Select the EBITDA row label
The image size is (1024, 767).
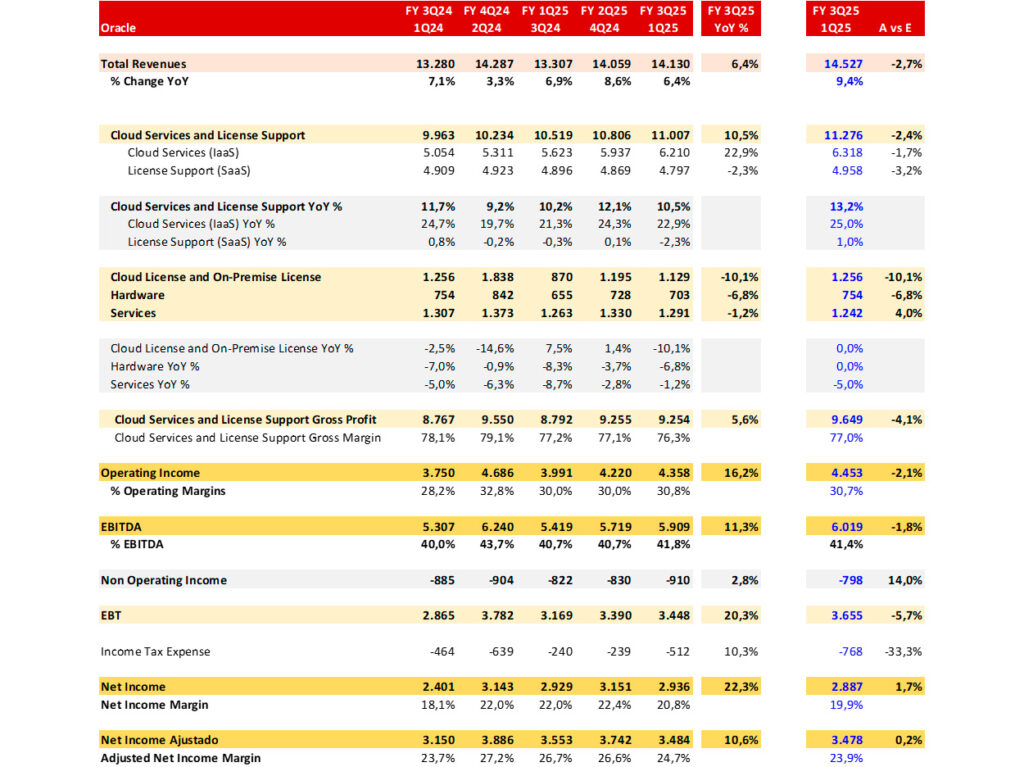pyautogui.click(x=123, y=526)
